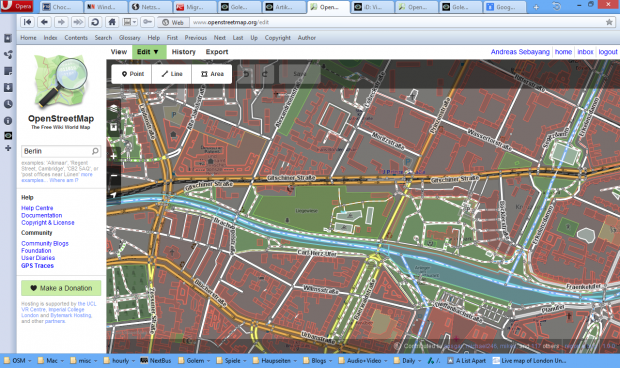This screenshot has width=620, height=368.
Task: Switch to the History tab
Action: click(x=183, y=52)
